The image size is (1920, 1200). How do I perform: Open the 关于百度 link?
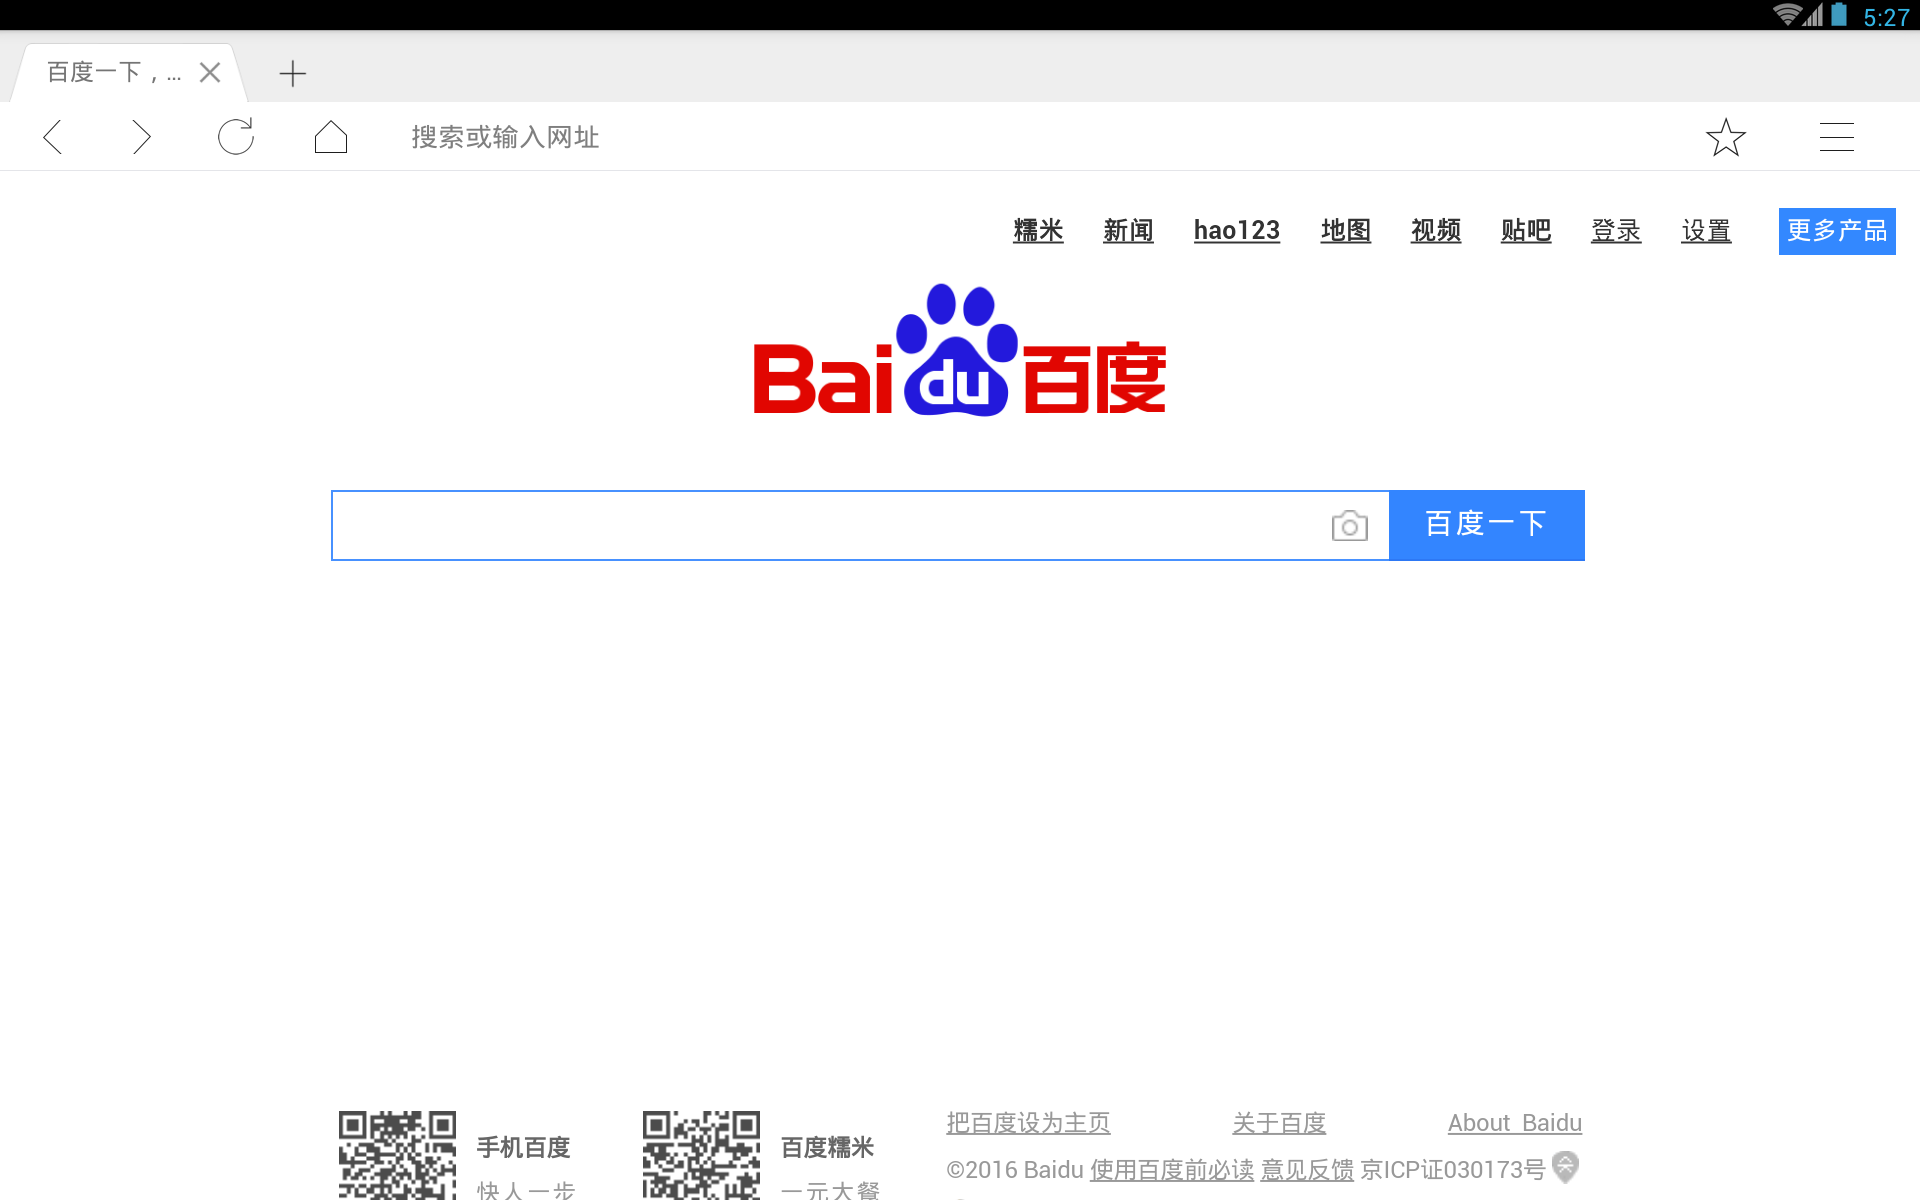pyautogui.click(x=1279, y=1123)
